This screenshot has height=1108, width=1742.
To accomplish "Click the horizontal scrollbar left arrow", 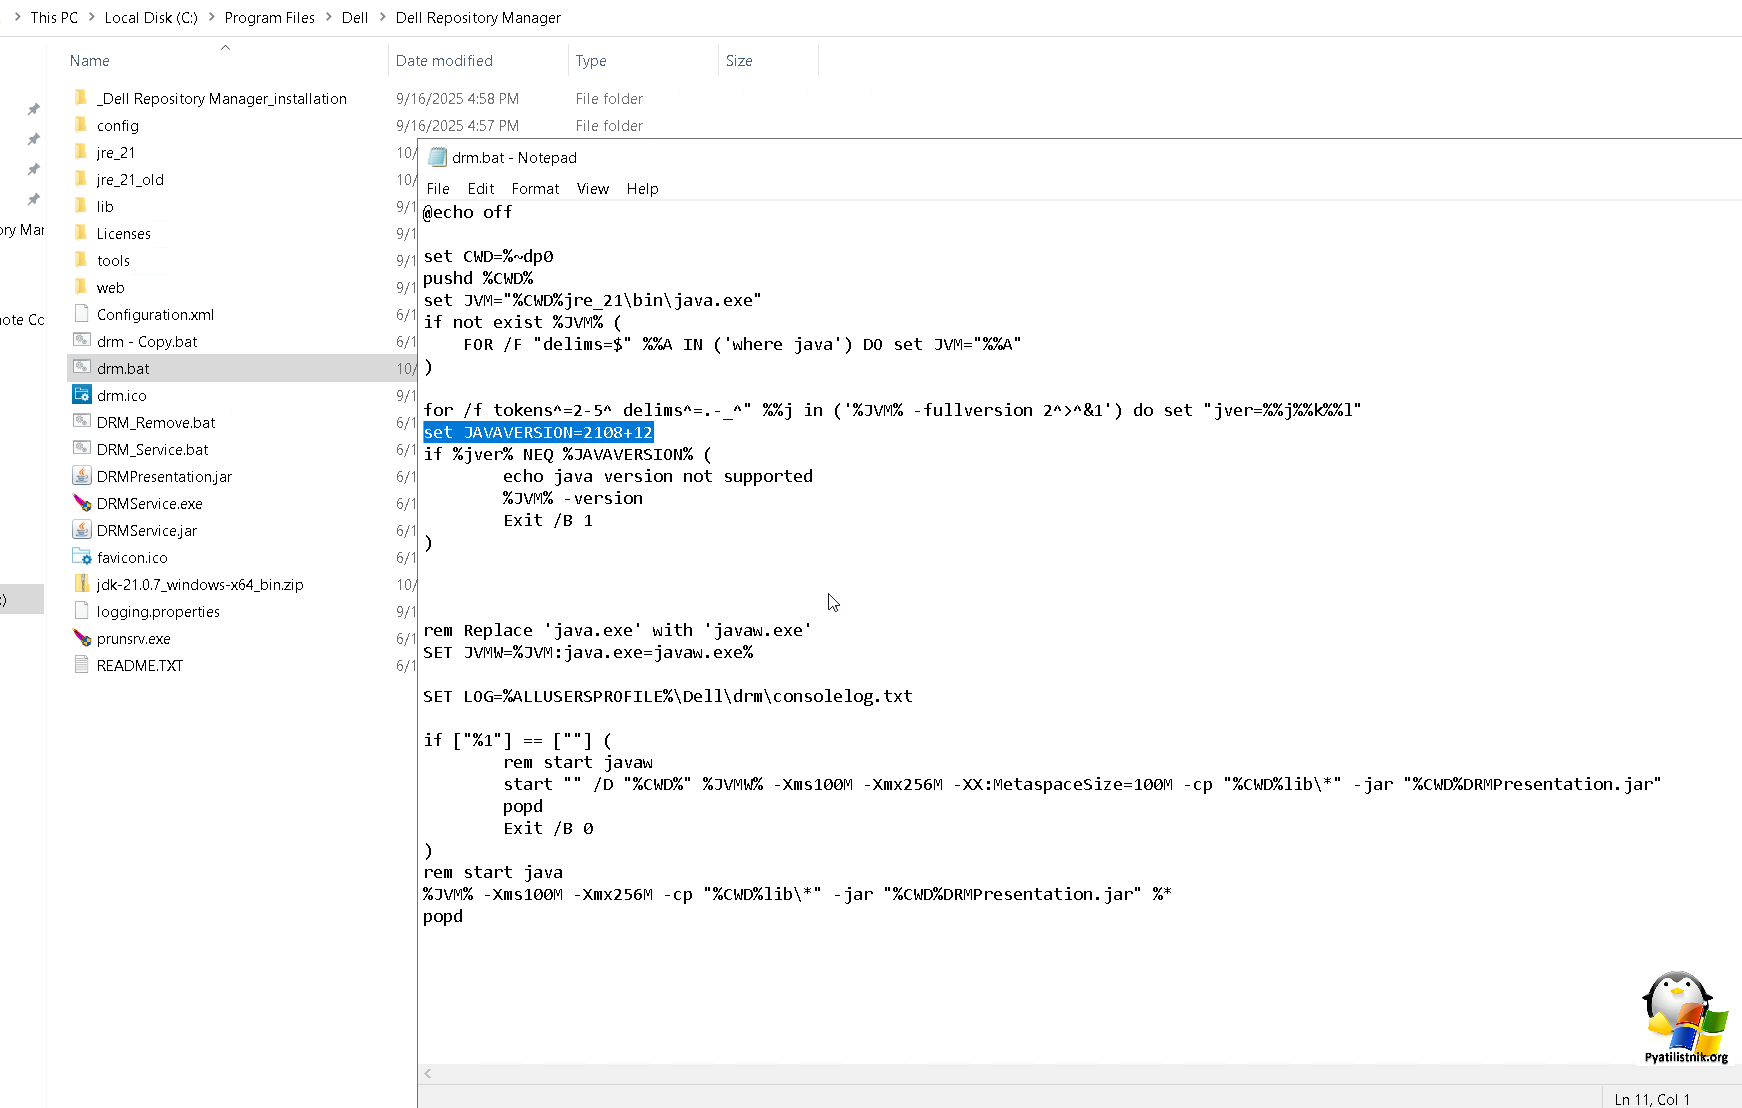I will coord(428,1074).
